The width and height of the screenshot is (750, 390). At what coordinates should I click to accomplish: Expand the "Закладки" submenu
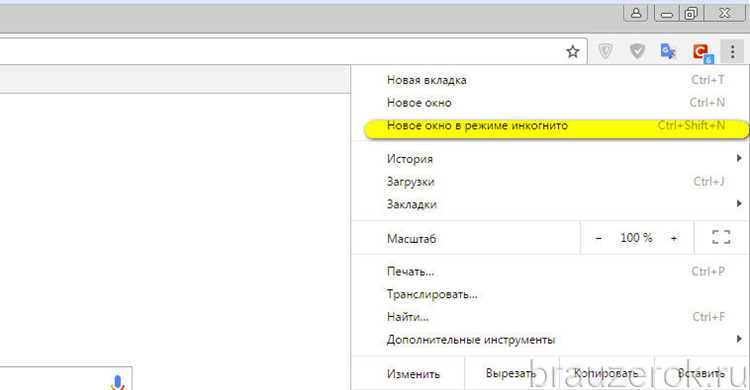click(x=550, y=204)
